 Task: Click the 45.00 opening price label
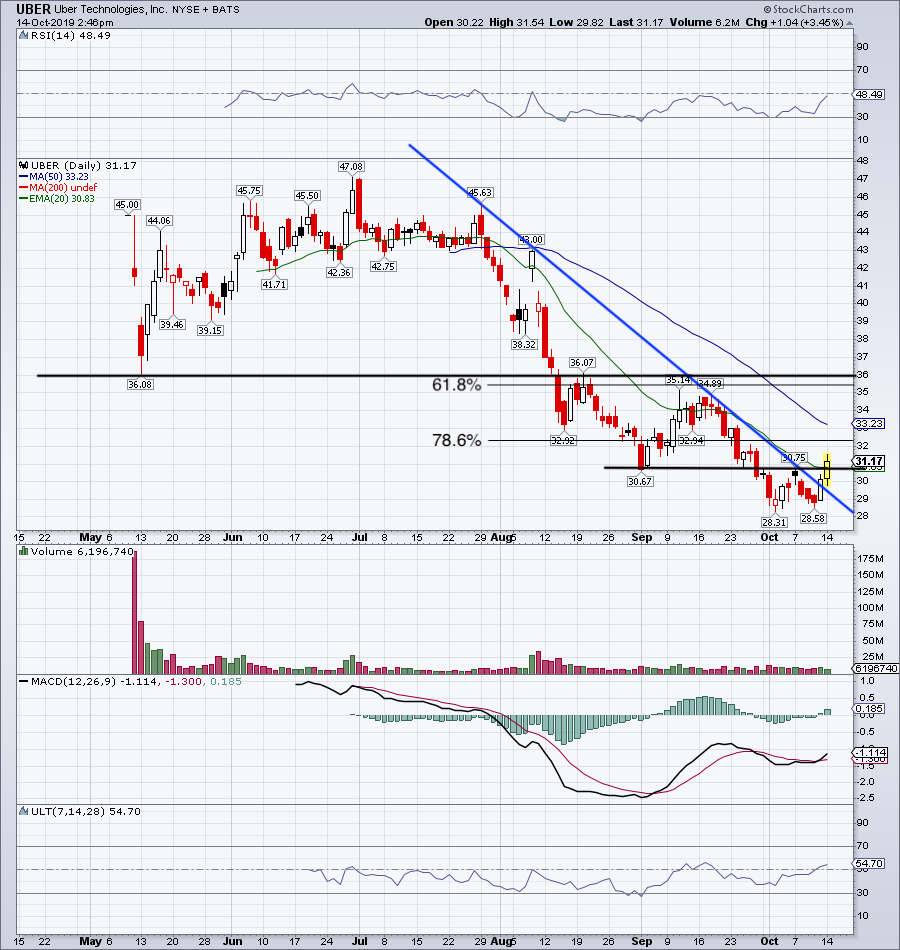127,205
